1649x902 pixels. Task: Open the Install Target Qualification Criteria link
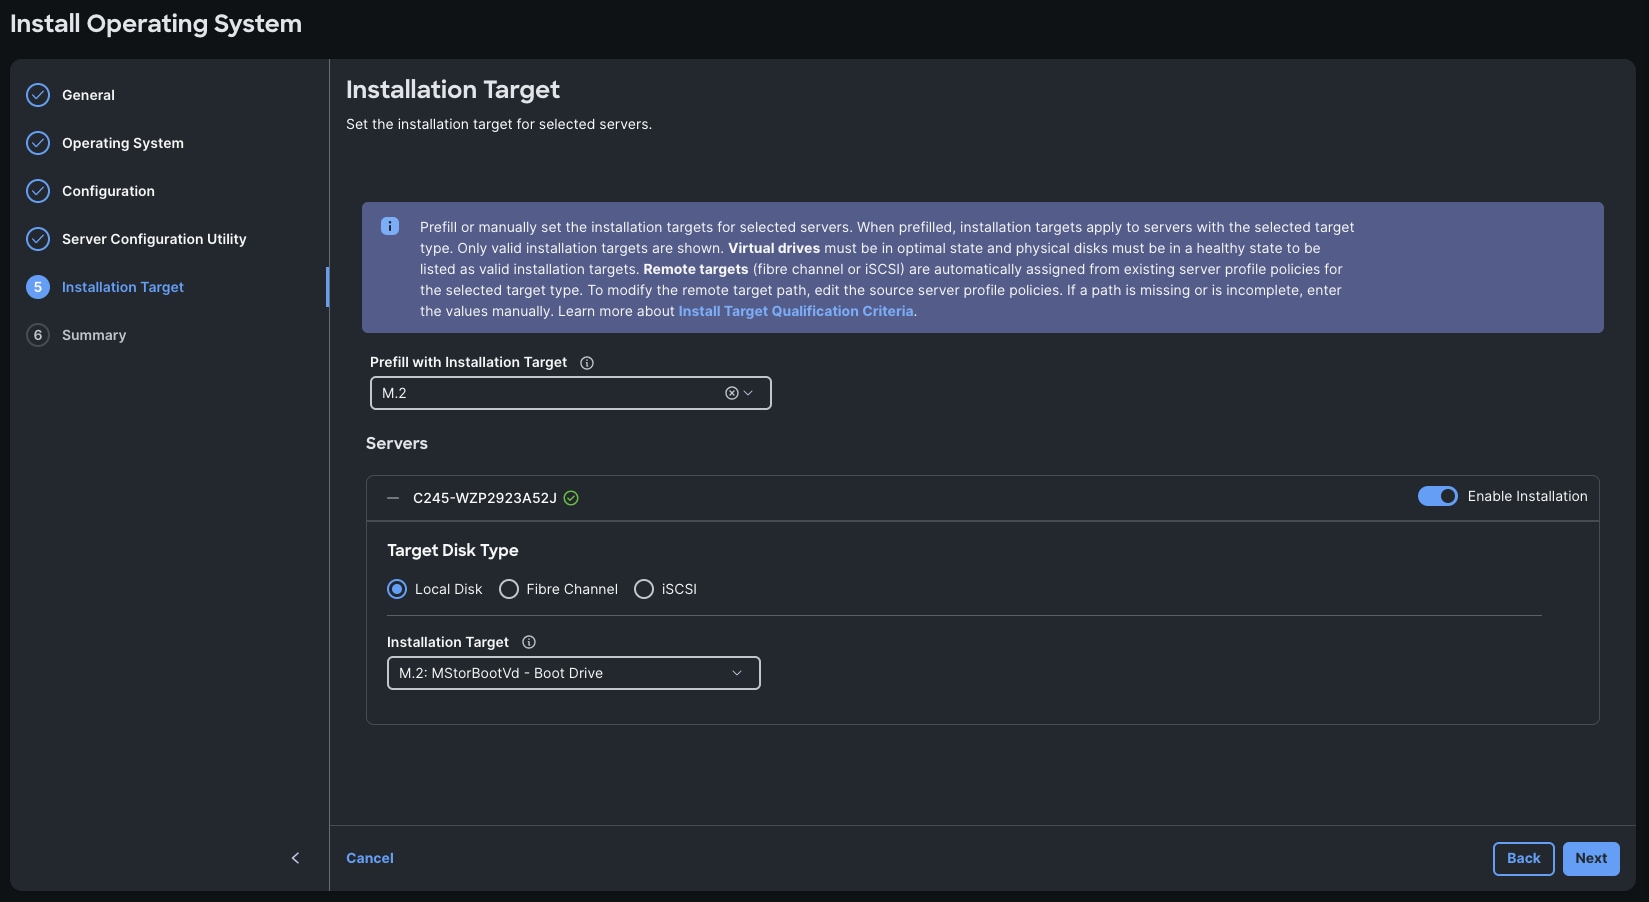click(795, 311)
